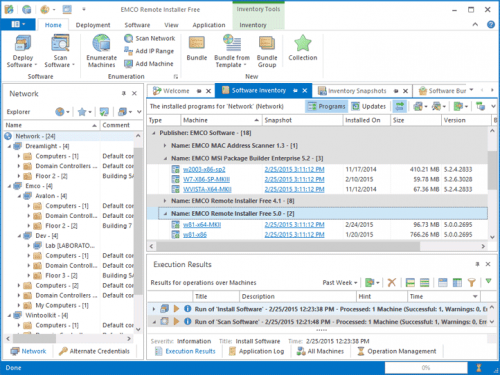The image size is (500, 375).
Task: Select Scan Network in ribbon
Action: click(x=149, y=38)
